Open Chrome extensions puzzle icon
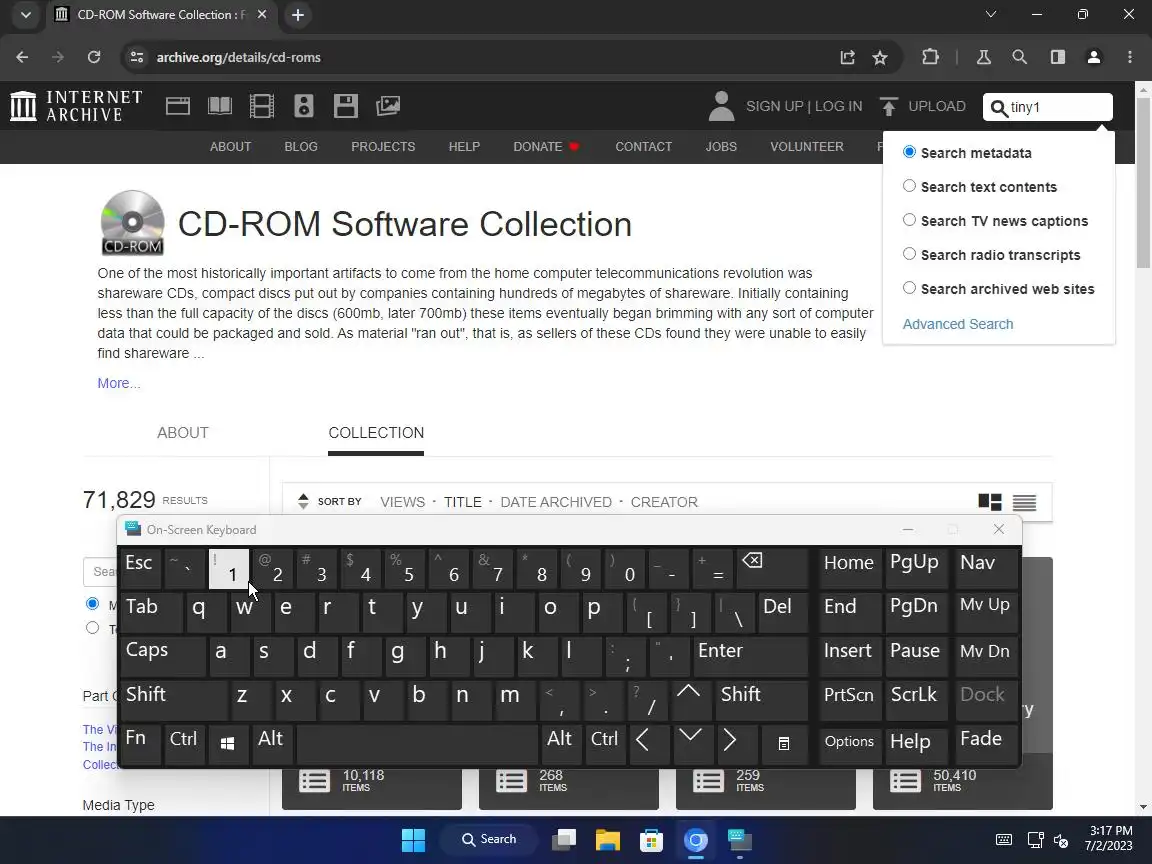This screenshot has width=1152, height=864. pyautogui.click(x=931, y=57)
